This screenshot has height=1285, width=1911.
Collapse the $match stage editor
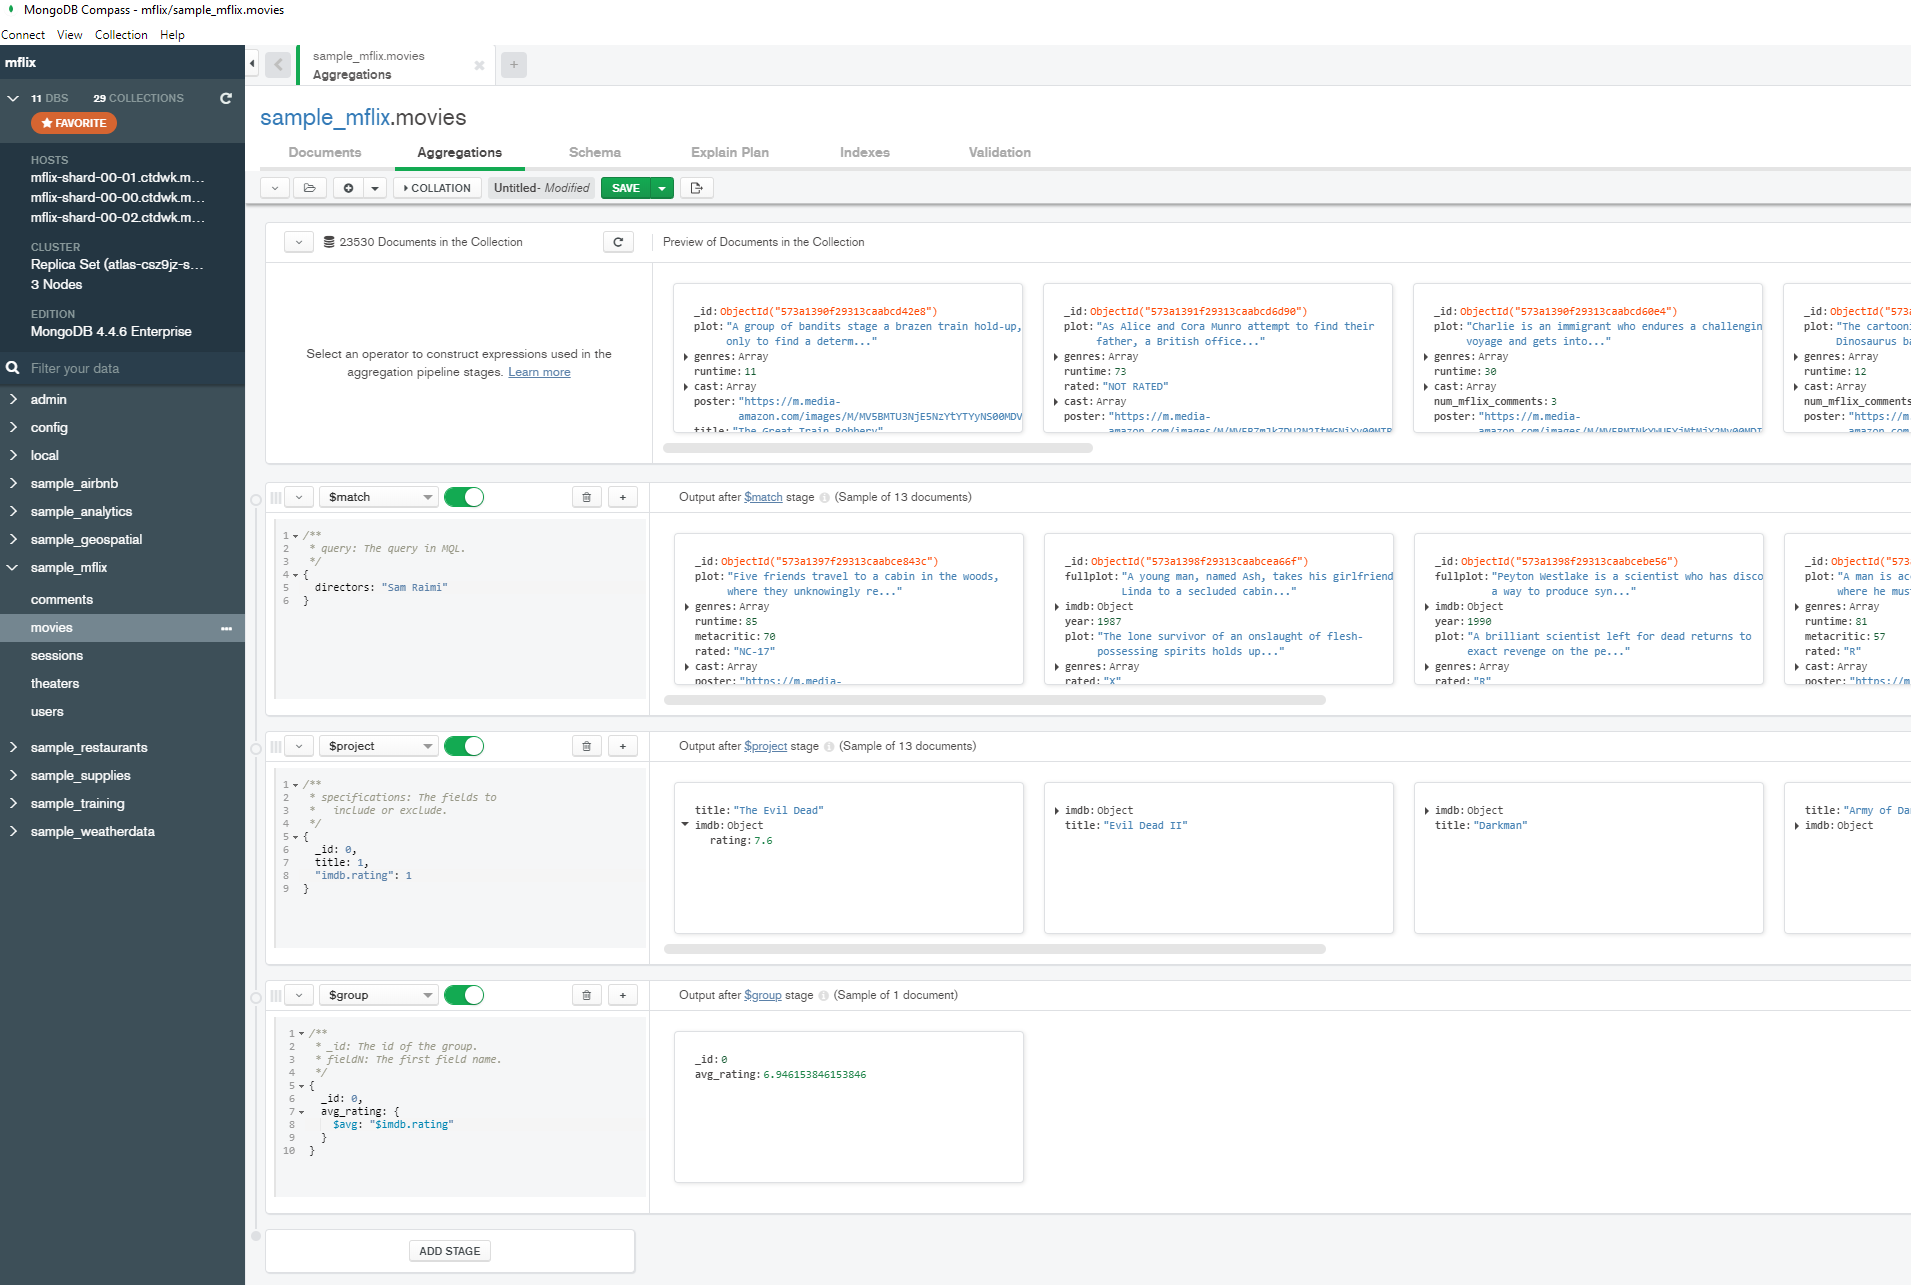tap(299, 497)
